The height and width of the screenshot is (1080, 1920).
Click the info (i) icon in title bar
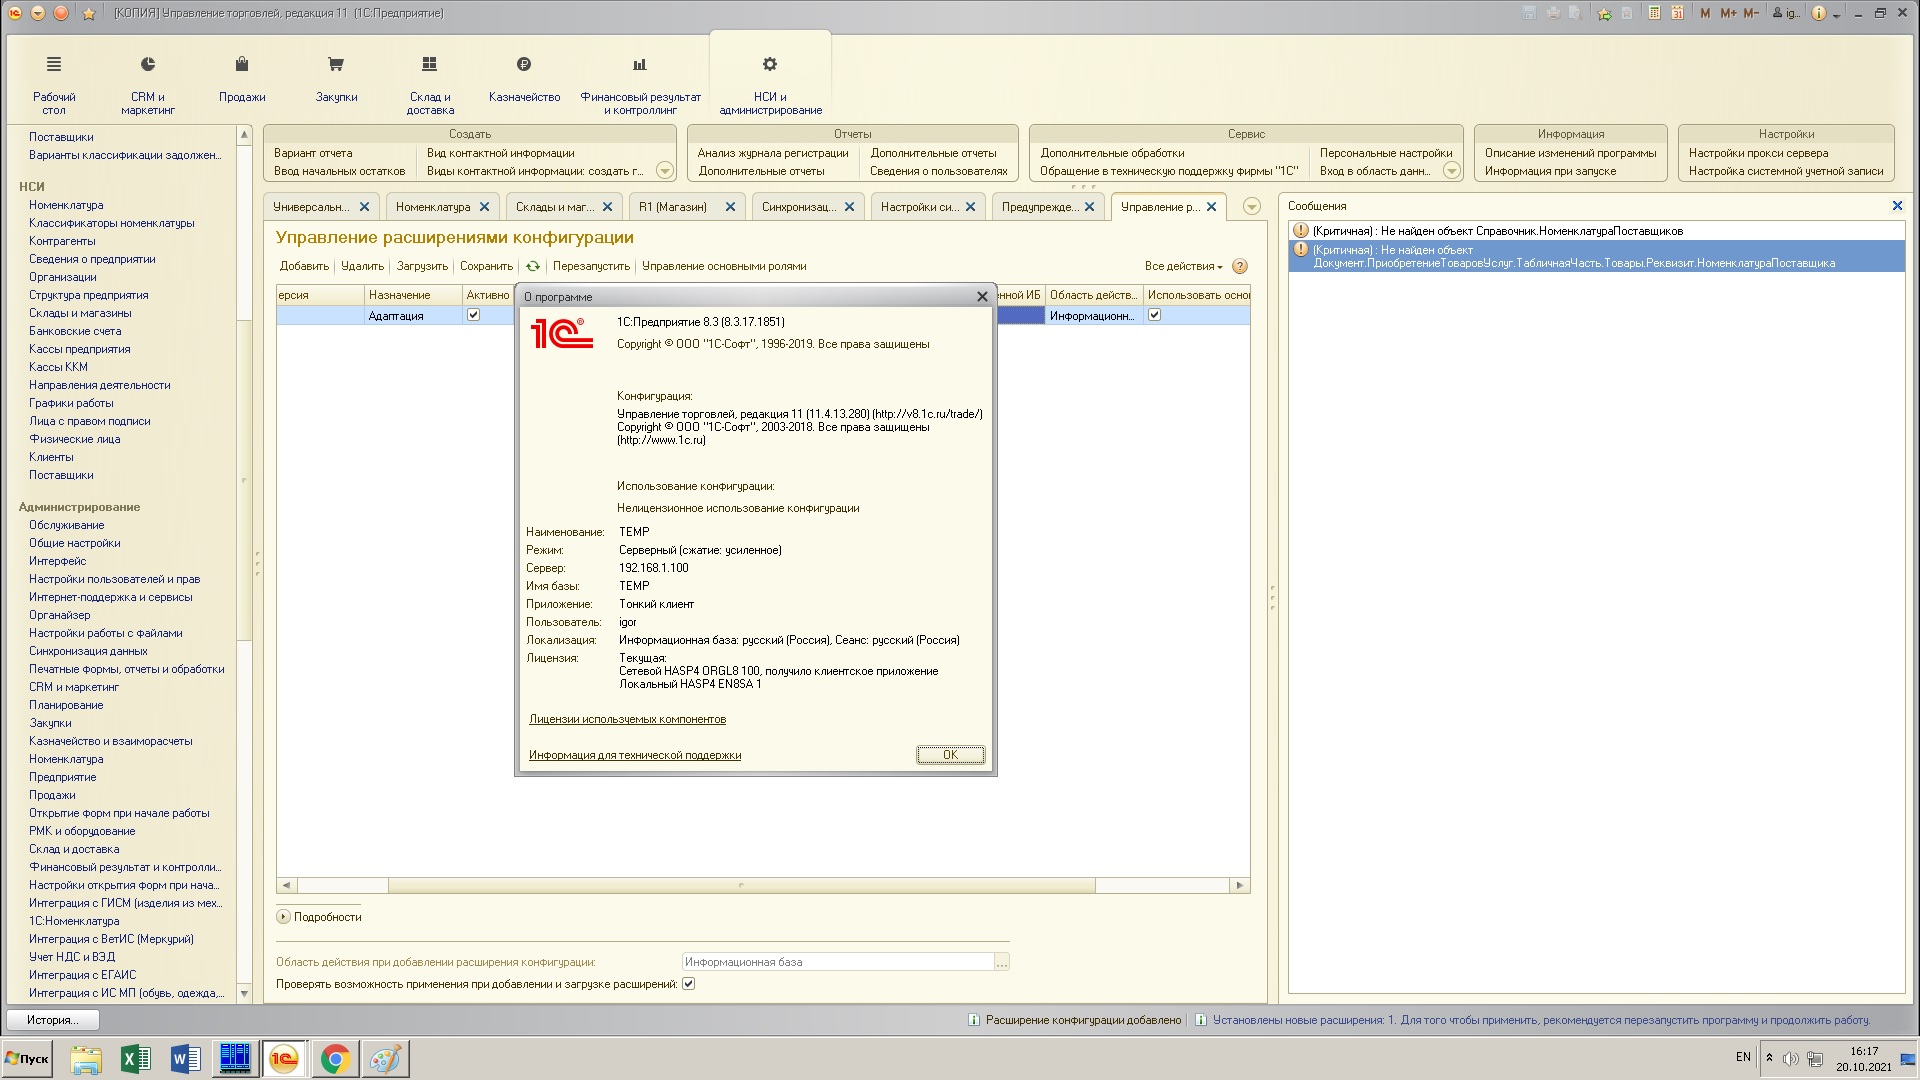click(x=1818, y=13)
